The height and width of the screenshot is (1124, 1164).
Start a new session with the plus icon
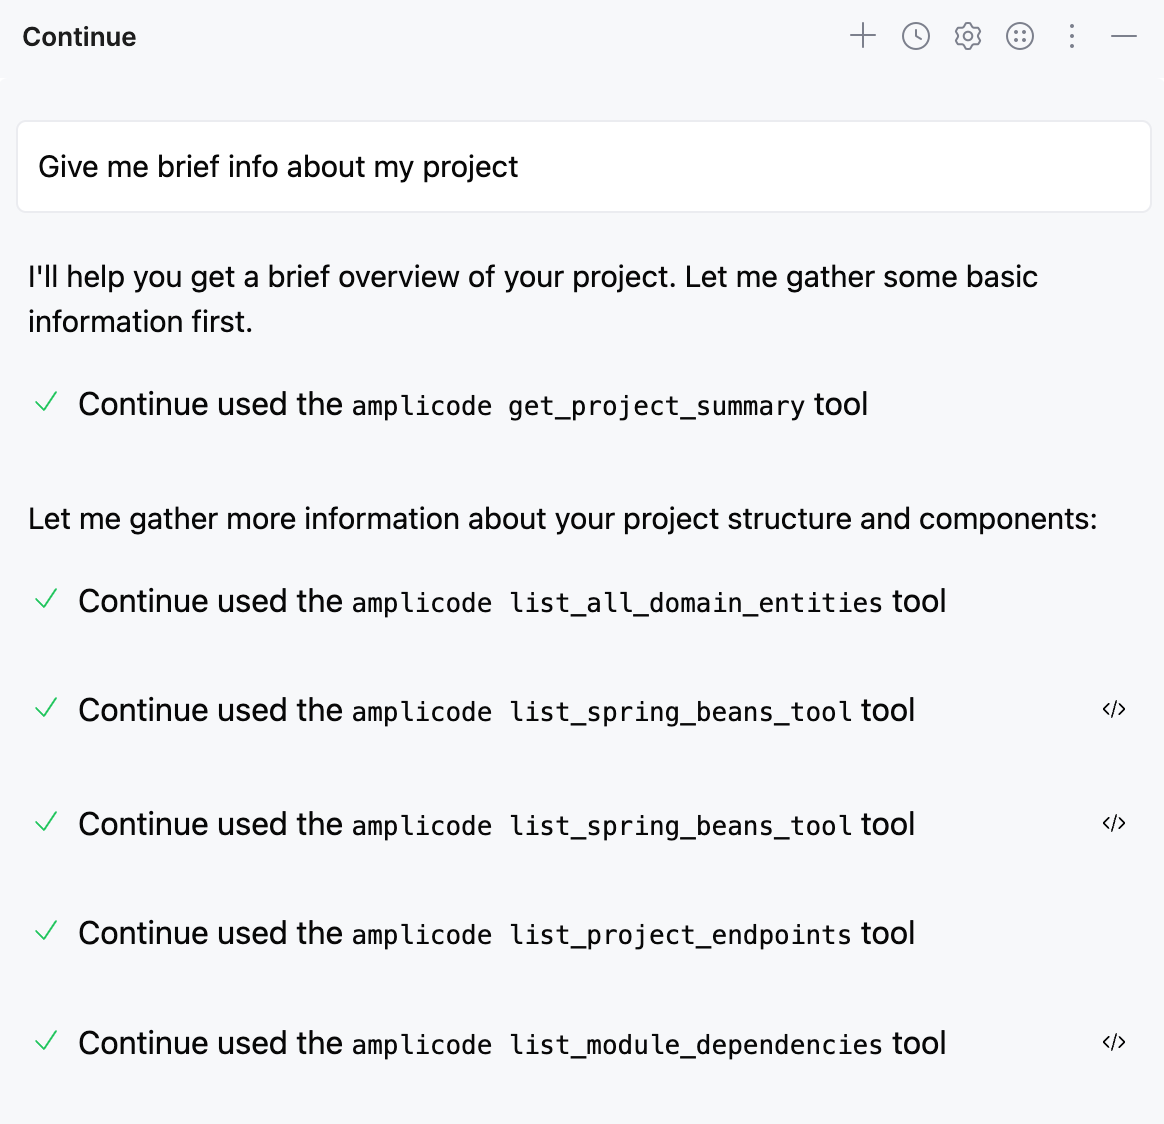tap(862, 37)
